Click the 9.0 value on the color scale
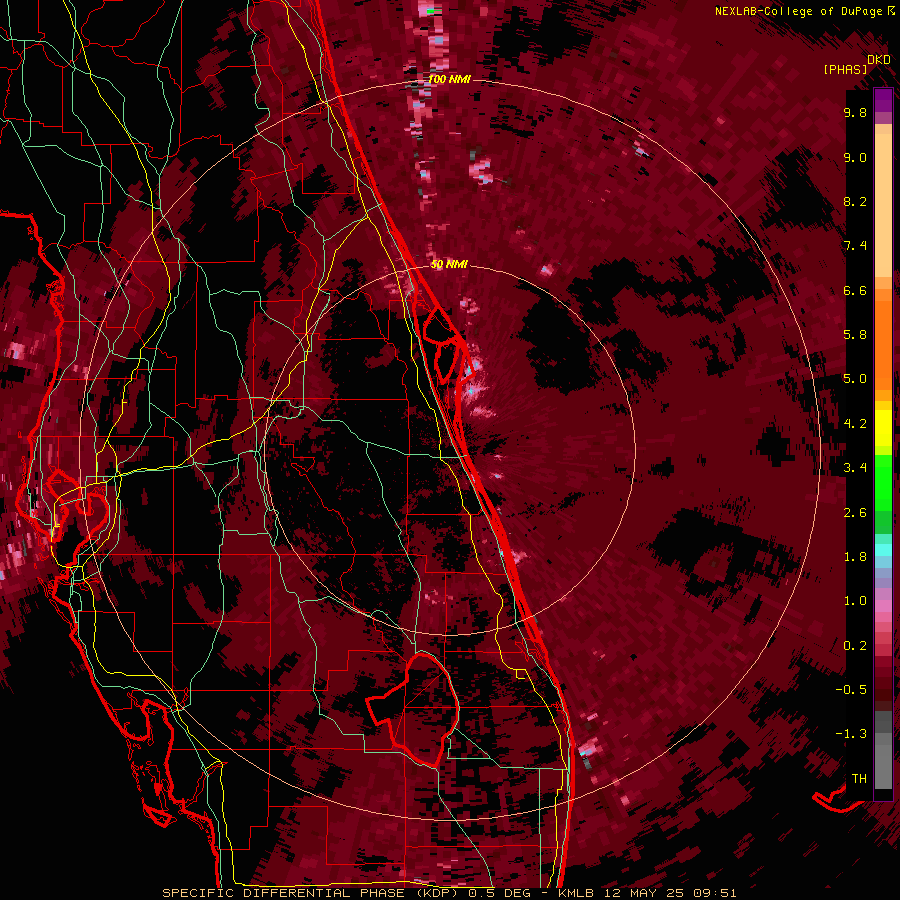The image size is (900, 900). 855,157
